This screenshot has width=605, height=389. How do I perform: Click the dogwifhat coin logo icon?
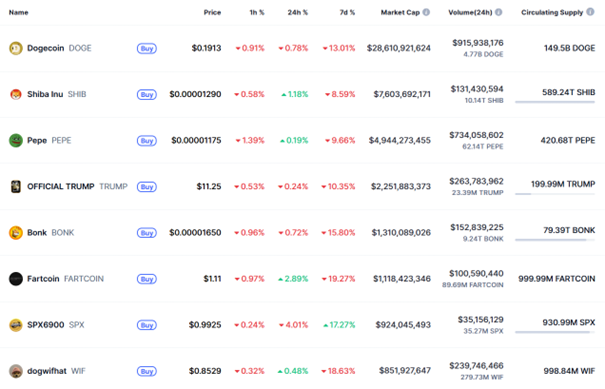click(16, 371)
